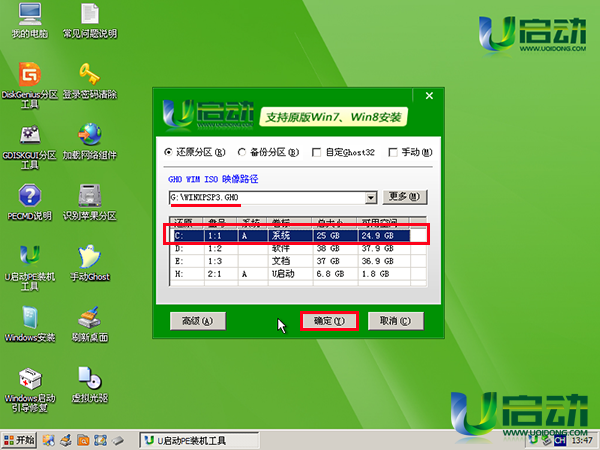Open the 登录密码清除 key icon
600x450 pixels.
click(89, 76)
